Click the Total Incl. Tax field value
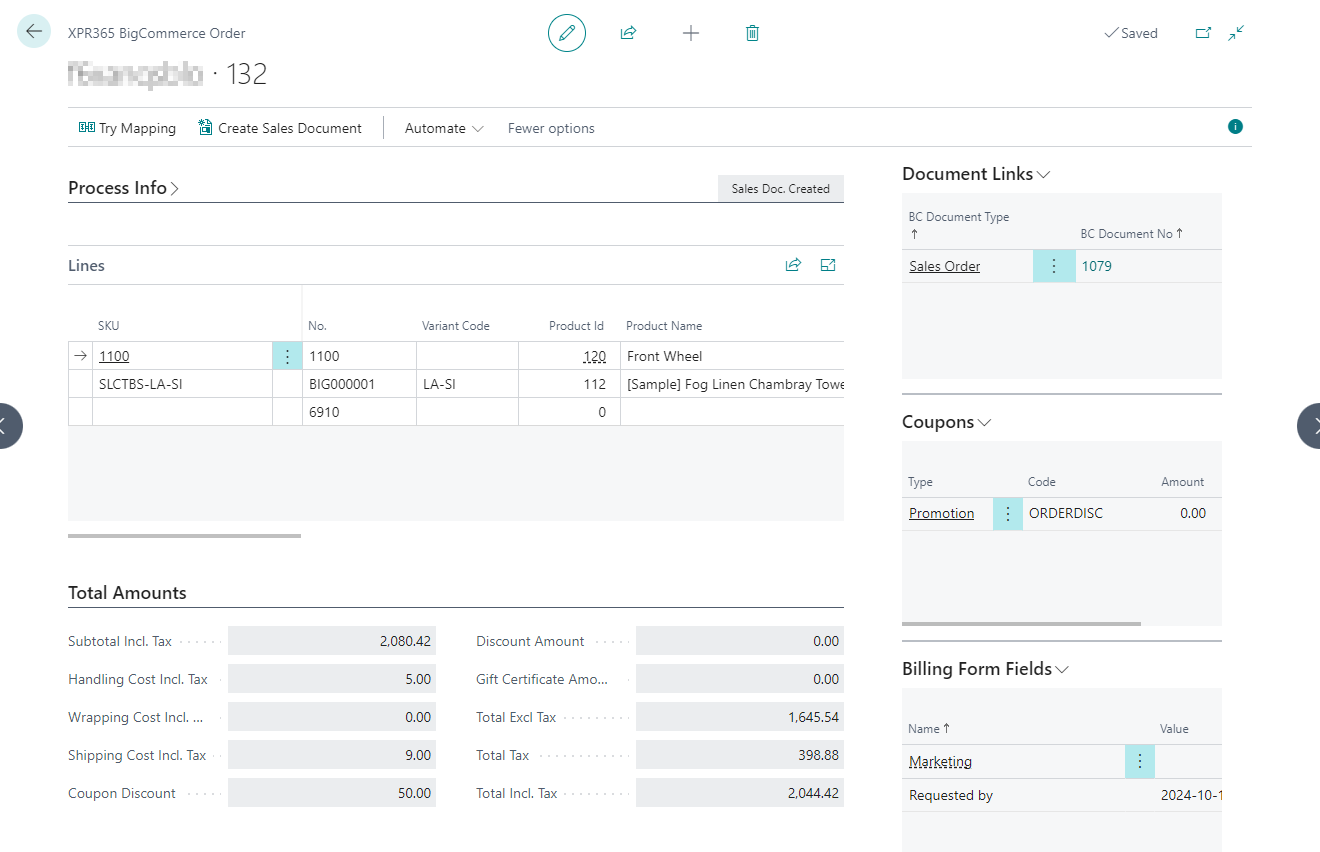This screenshot has height=852, width=1320. [x=740, y=793]
